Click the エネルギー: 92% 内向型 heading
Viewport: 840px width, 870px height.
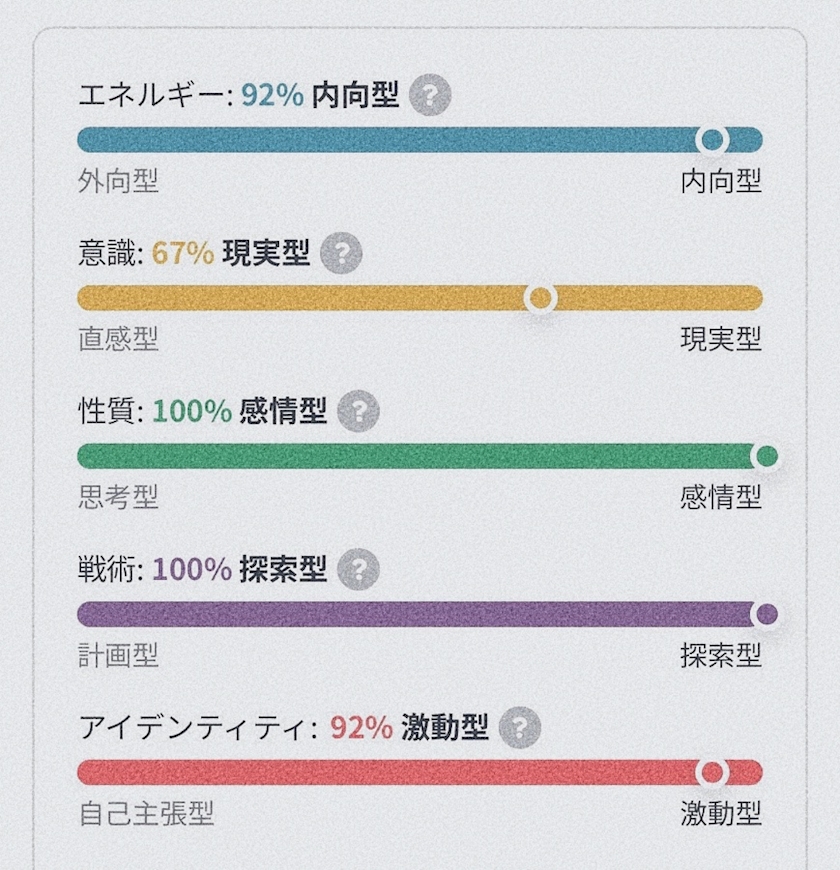click(x=239, y=95)
